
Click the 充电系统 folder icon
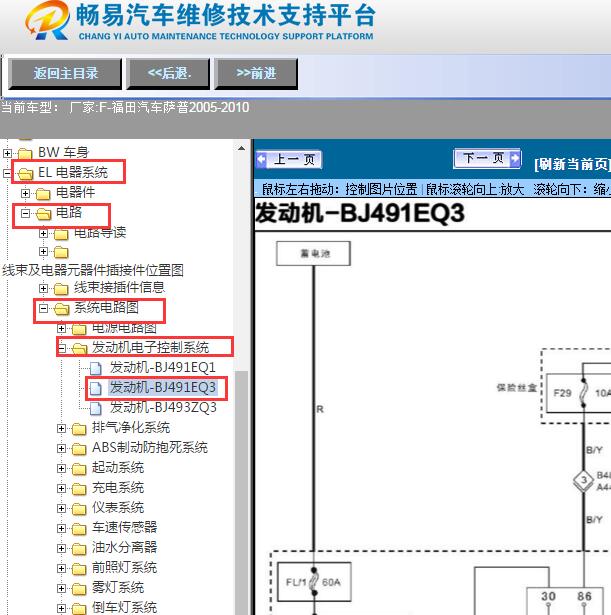79,489
